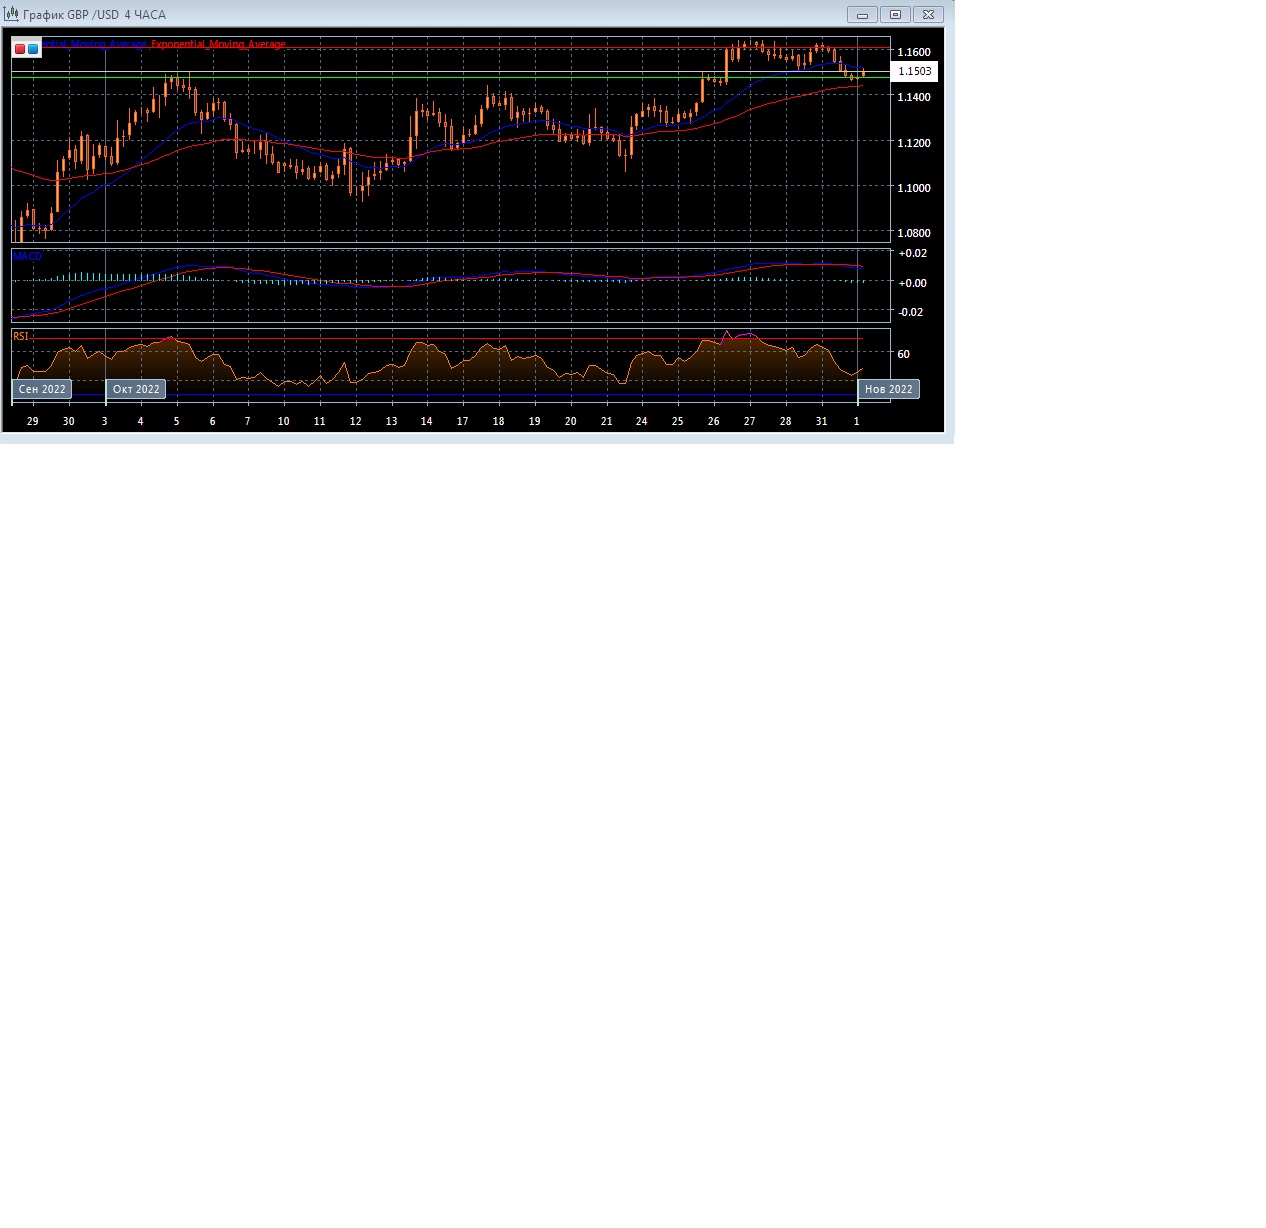Close the GBP/USD chart window

(x=929, y=14)
